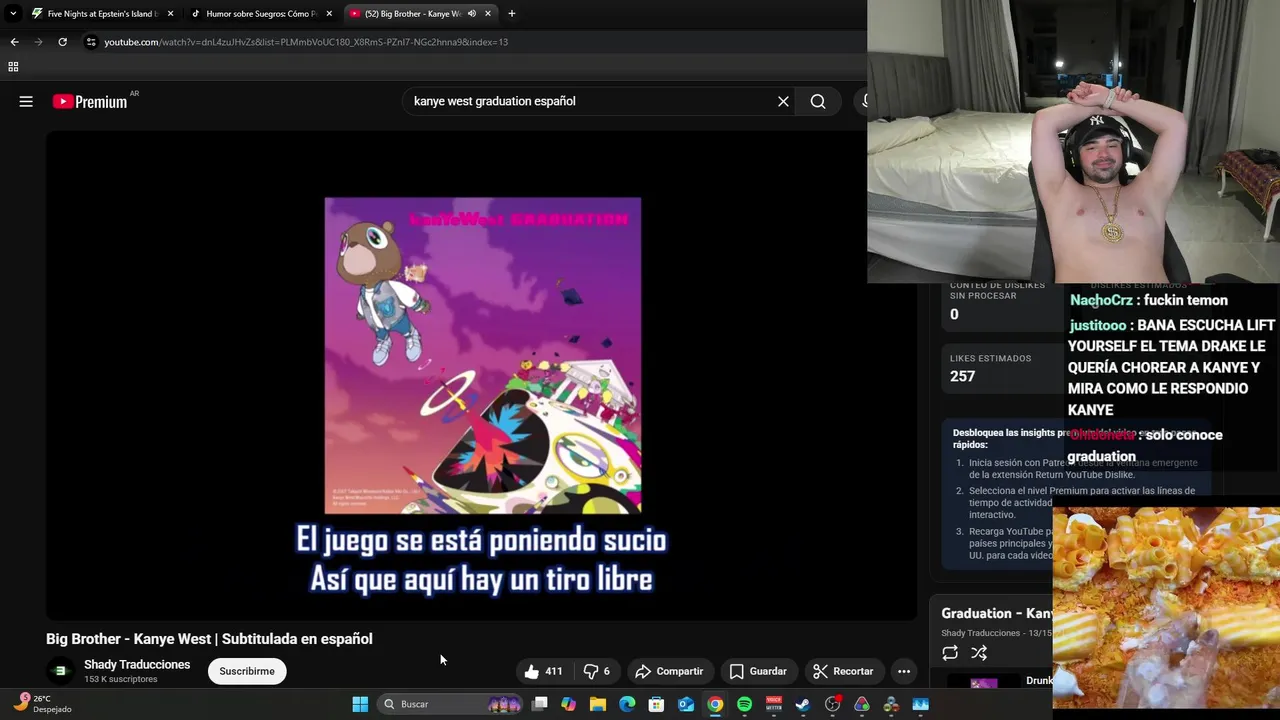The image size is (1280, 720).
Task: Reload the page
Action: click(62, 42)
